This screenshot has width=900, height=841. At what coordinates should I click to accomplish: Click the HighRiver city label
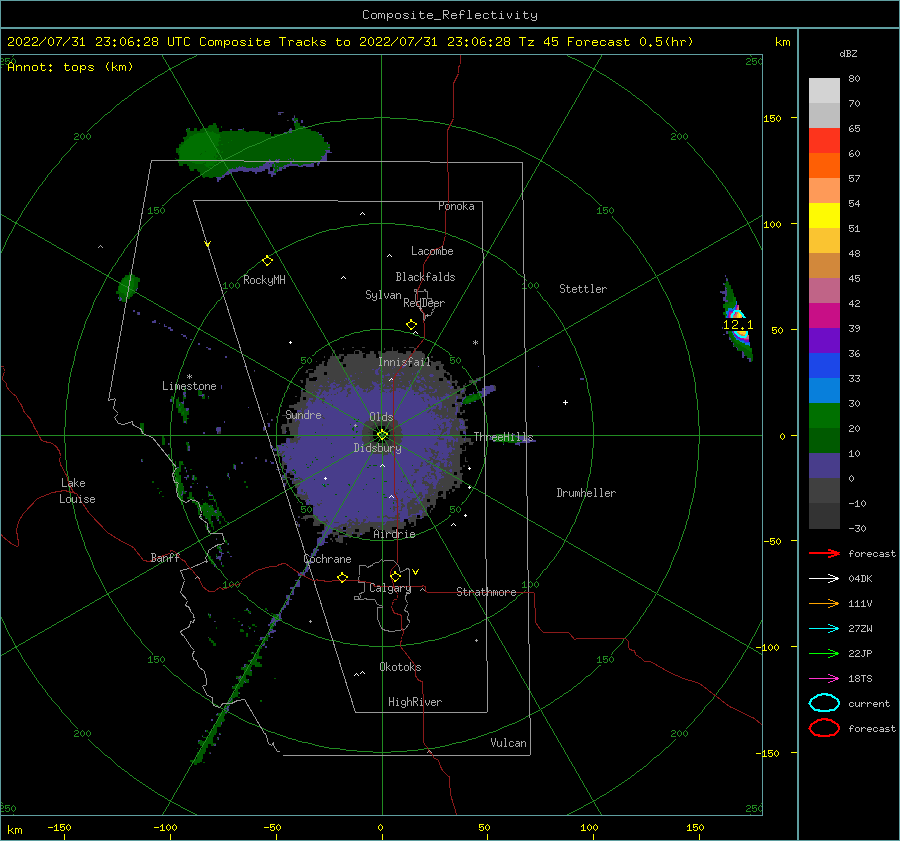(x=415, y=702)
